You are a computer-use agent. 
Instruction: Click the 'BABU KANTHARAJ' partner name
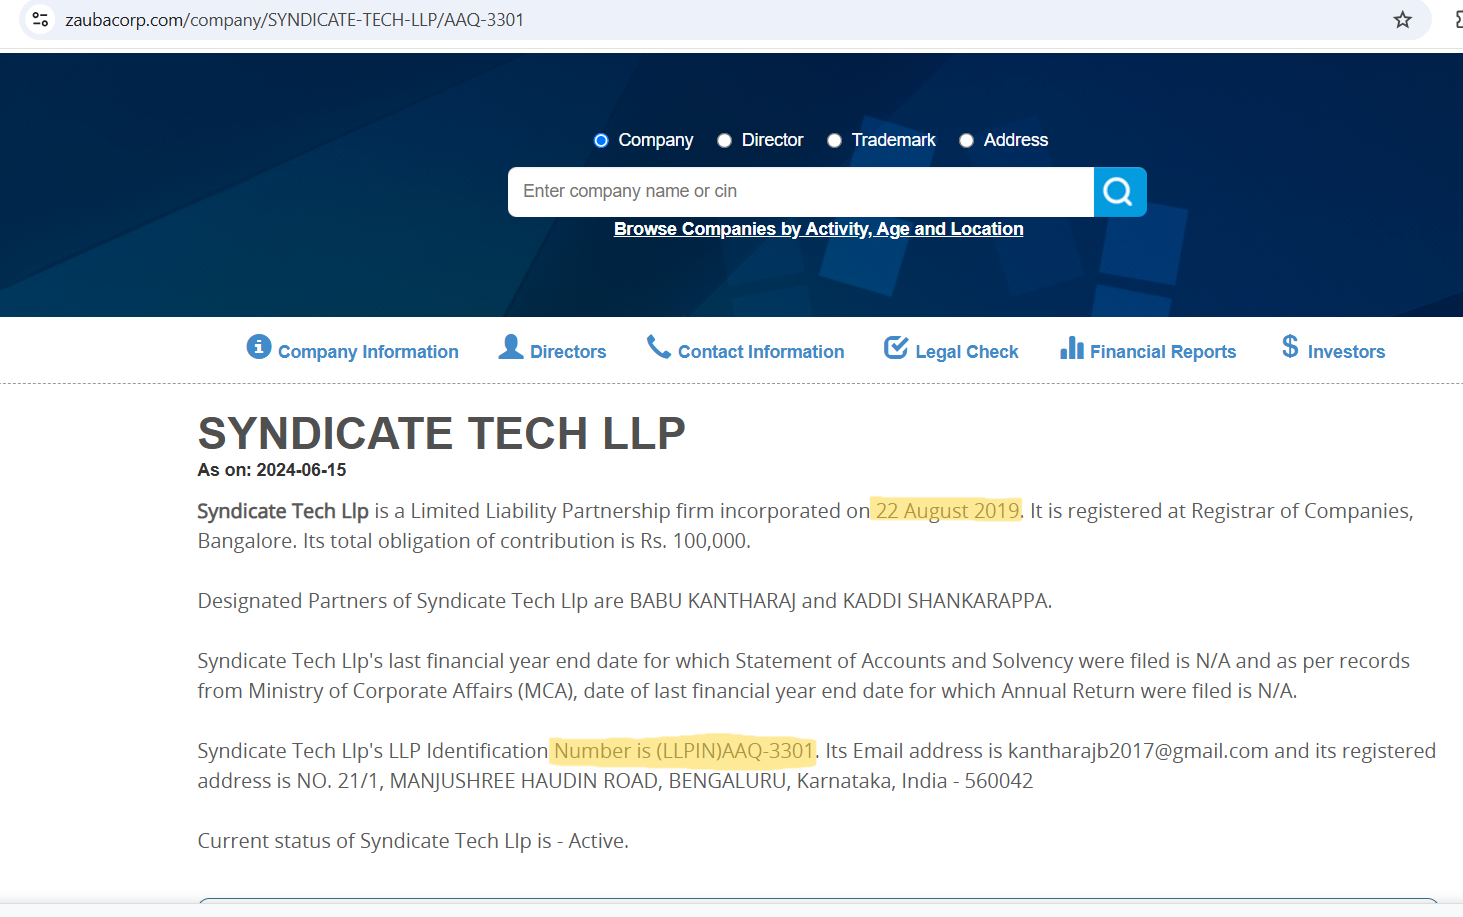(x=713, y=601)
